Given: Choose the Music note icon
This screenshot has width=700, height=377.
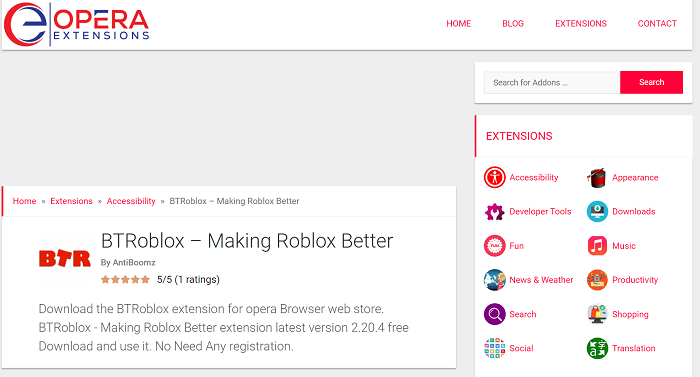Looking at the screenshot, I should click(597, 246).
